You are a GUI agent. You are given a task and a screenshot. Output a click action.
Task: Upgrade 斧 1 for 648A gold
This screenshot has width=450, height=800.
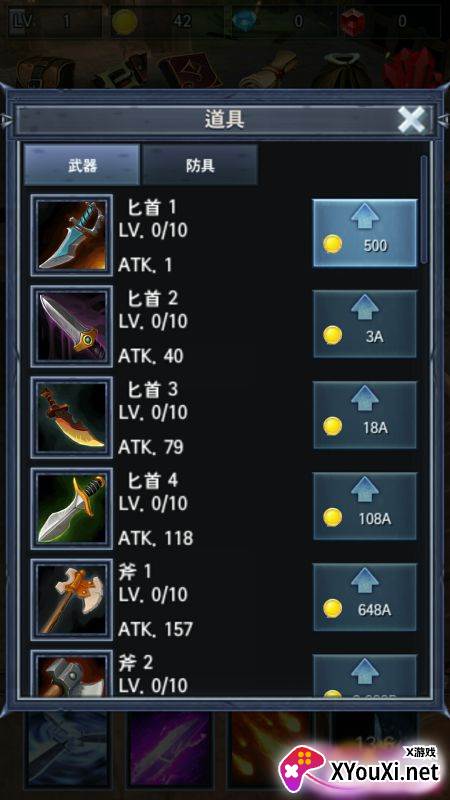(x=365, y=597)
